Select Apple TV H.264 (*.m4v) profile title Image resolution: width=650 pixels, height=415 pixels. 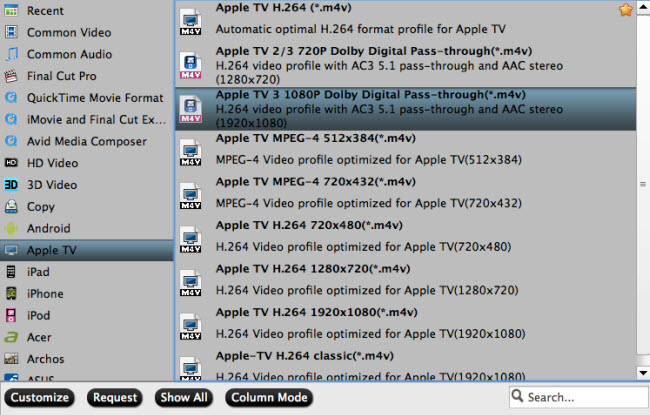coord(284,7)
